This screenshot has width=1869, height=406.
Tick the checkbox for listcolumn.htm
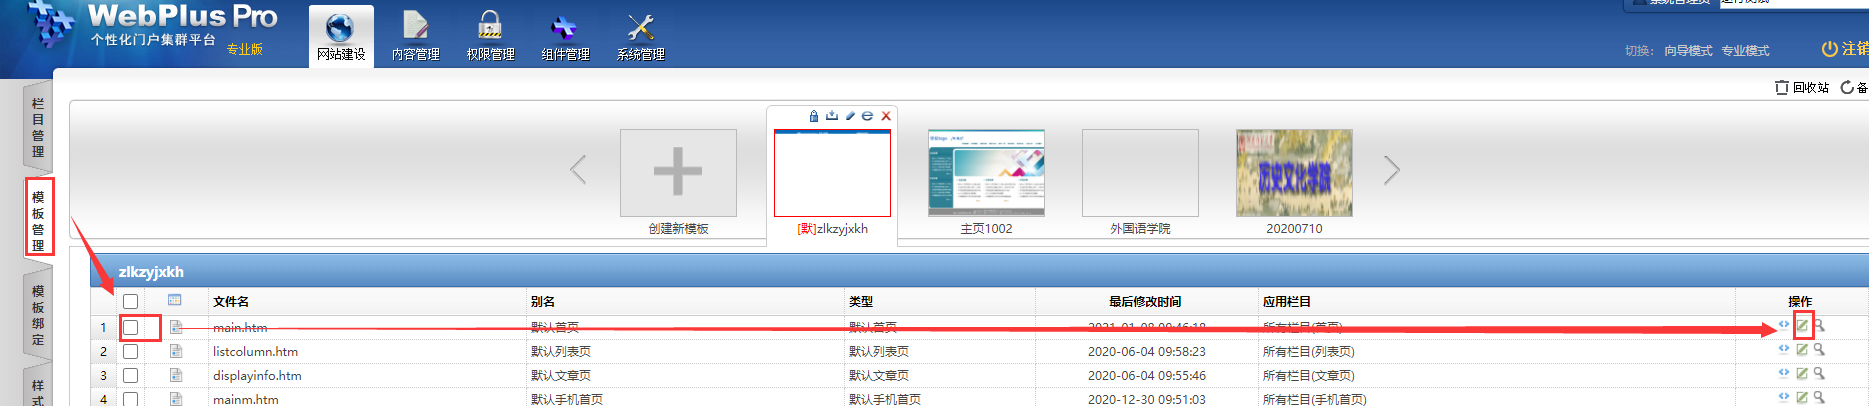(131, 351)
